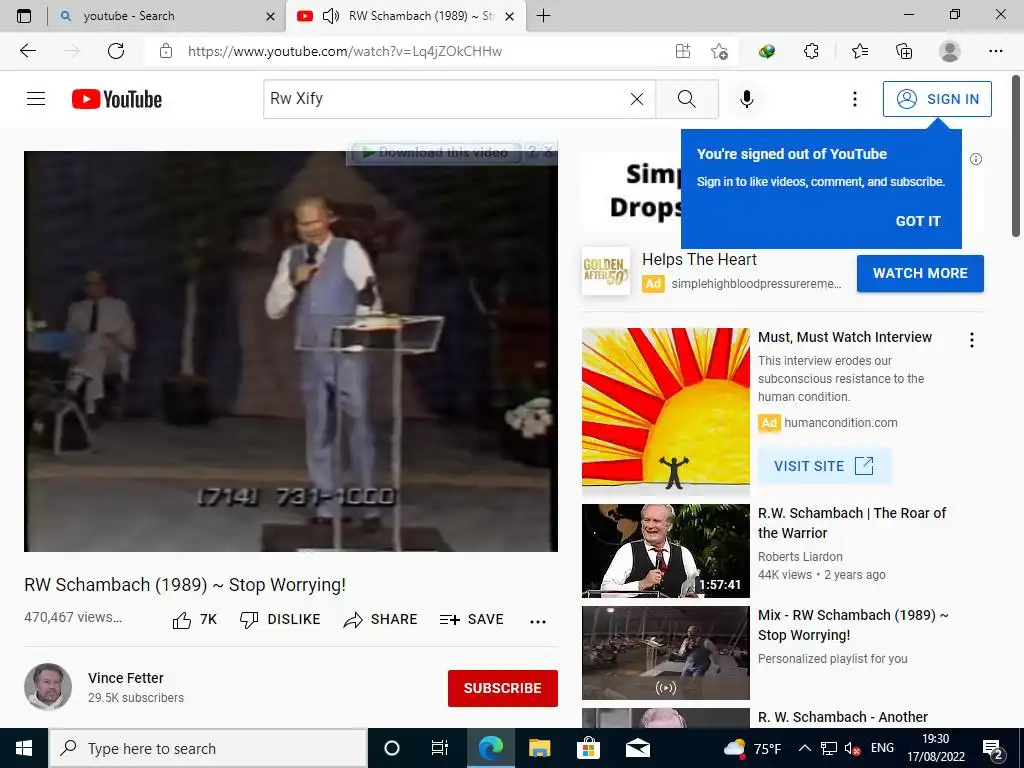
Task: Open the Collections icon
Action: tap(904, 51)
